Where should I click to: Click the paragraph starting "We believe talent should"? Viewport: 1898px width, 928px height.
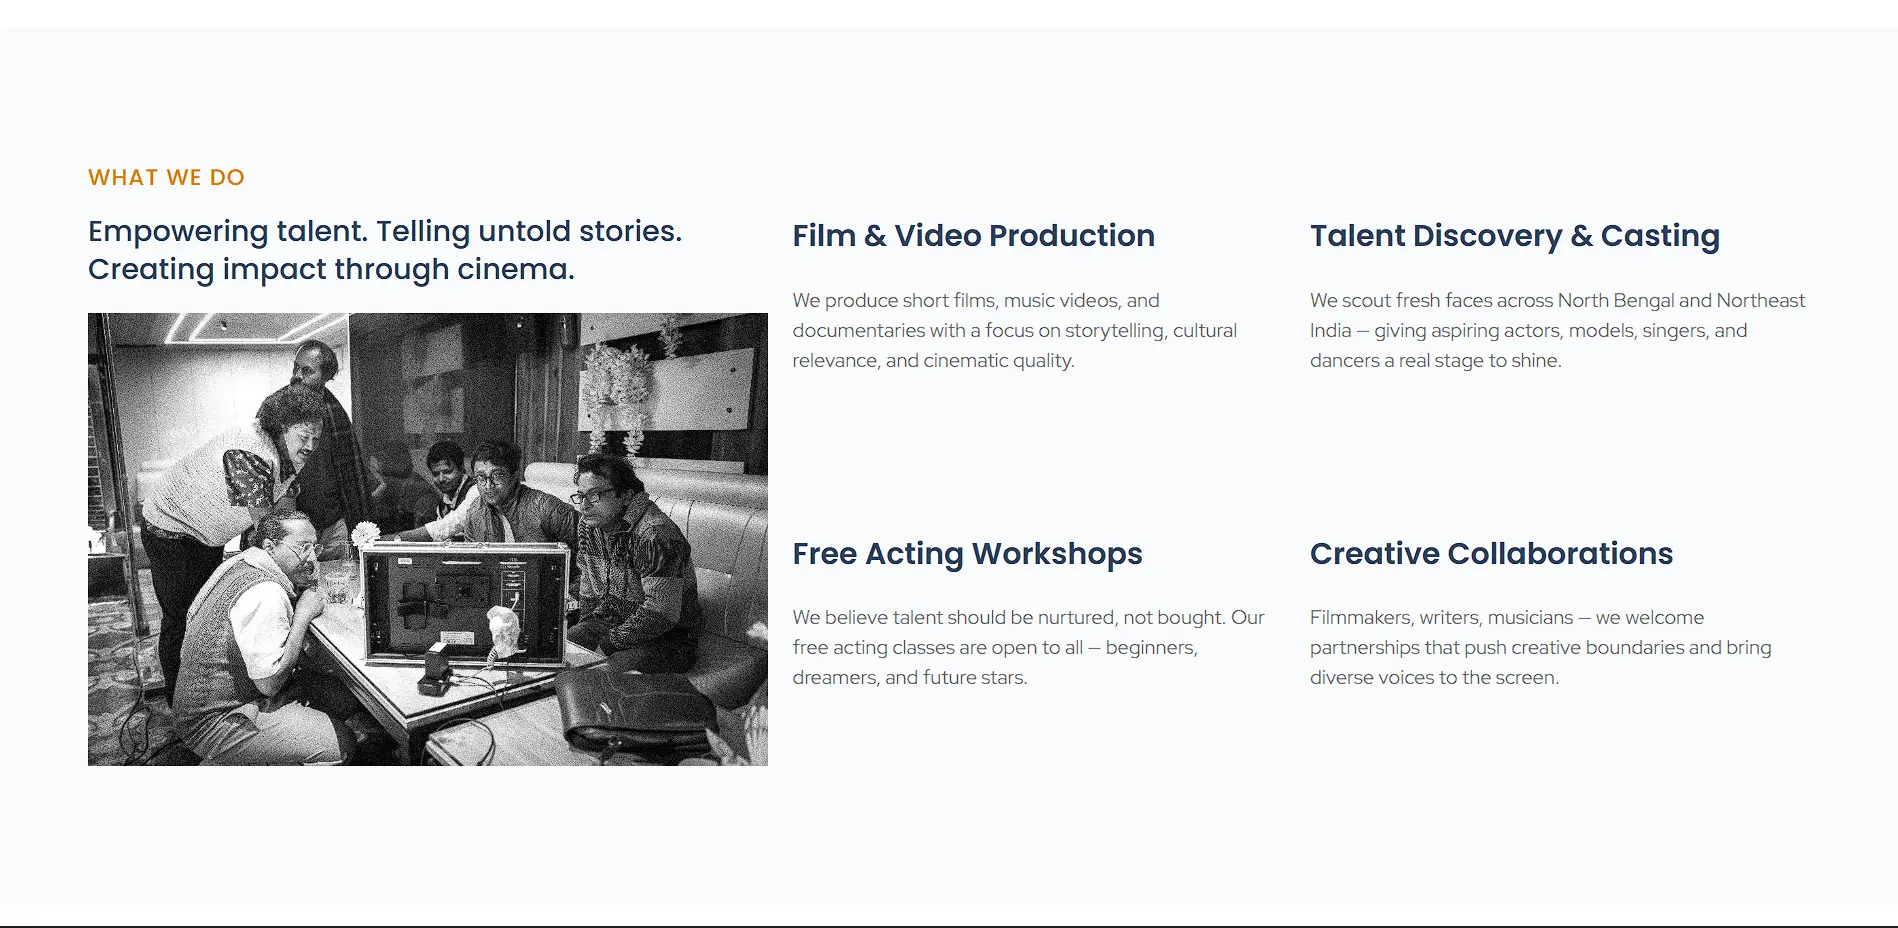point(1028,648)
